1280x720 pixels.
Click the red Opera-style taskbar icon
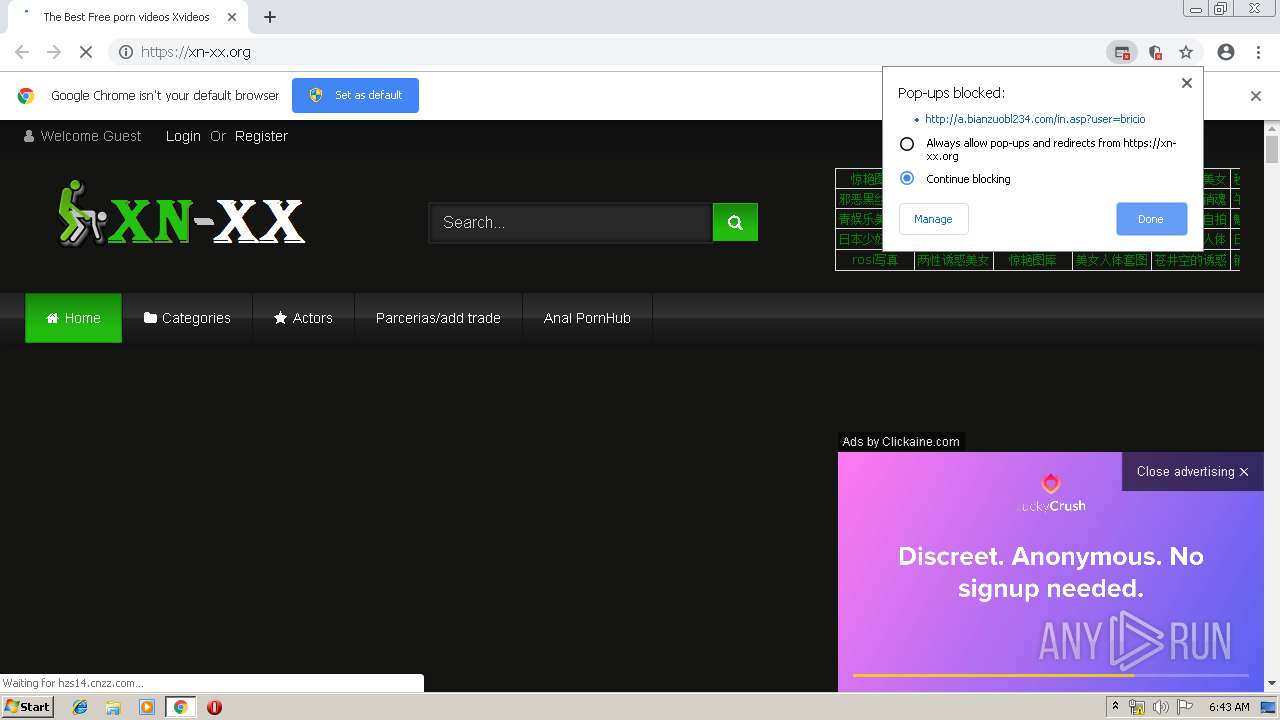(214, 707)
